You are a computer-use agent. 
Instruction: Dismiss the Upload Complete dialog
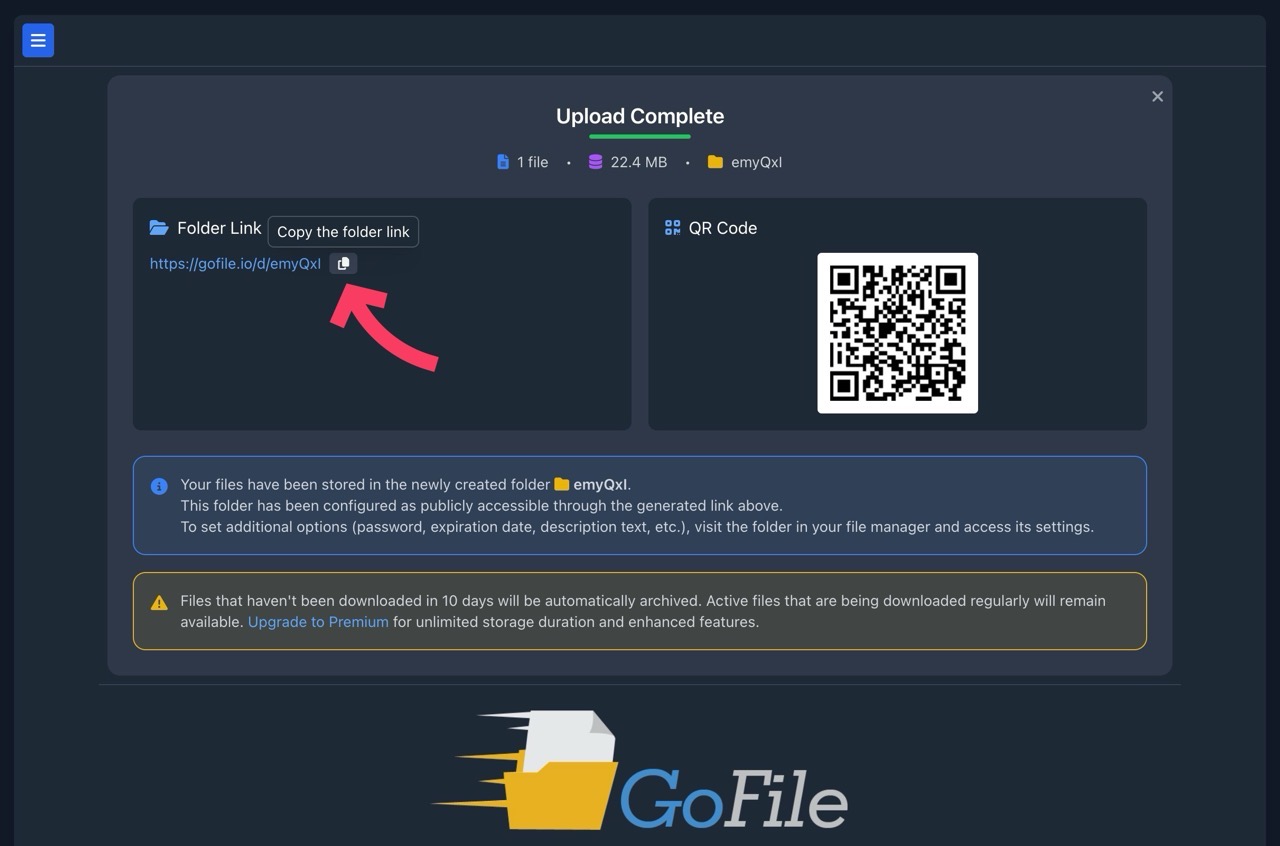pyautogui.click(x=1157, y=96)
